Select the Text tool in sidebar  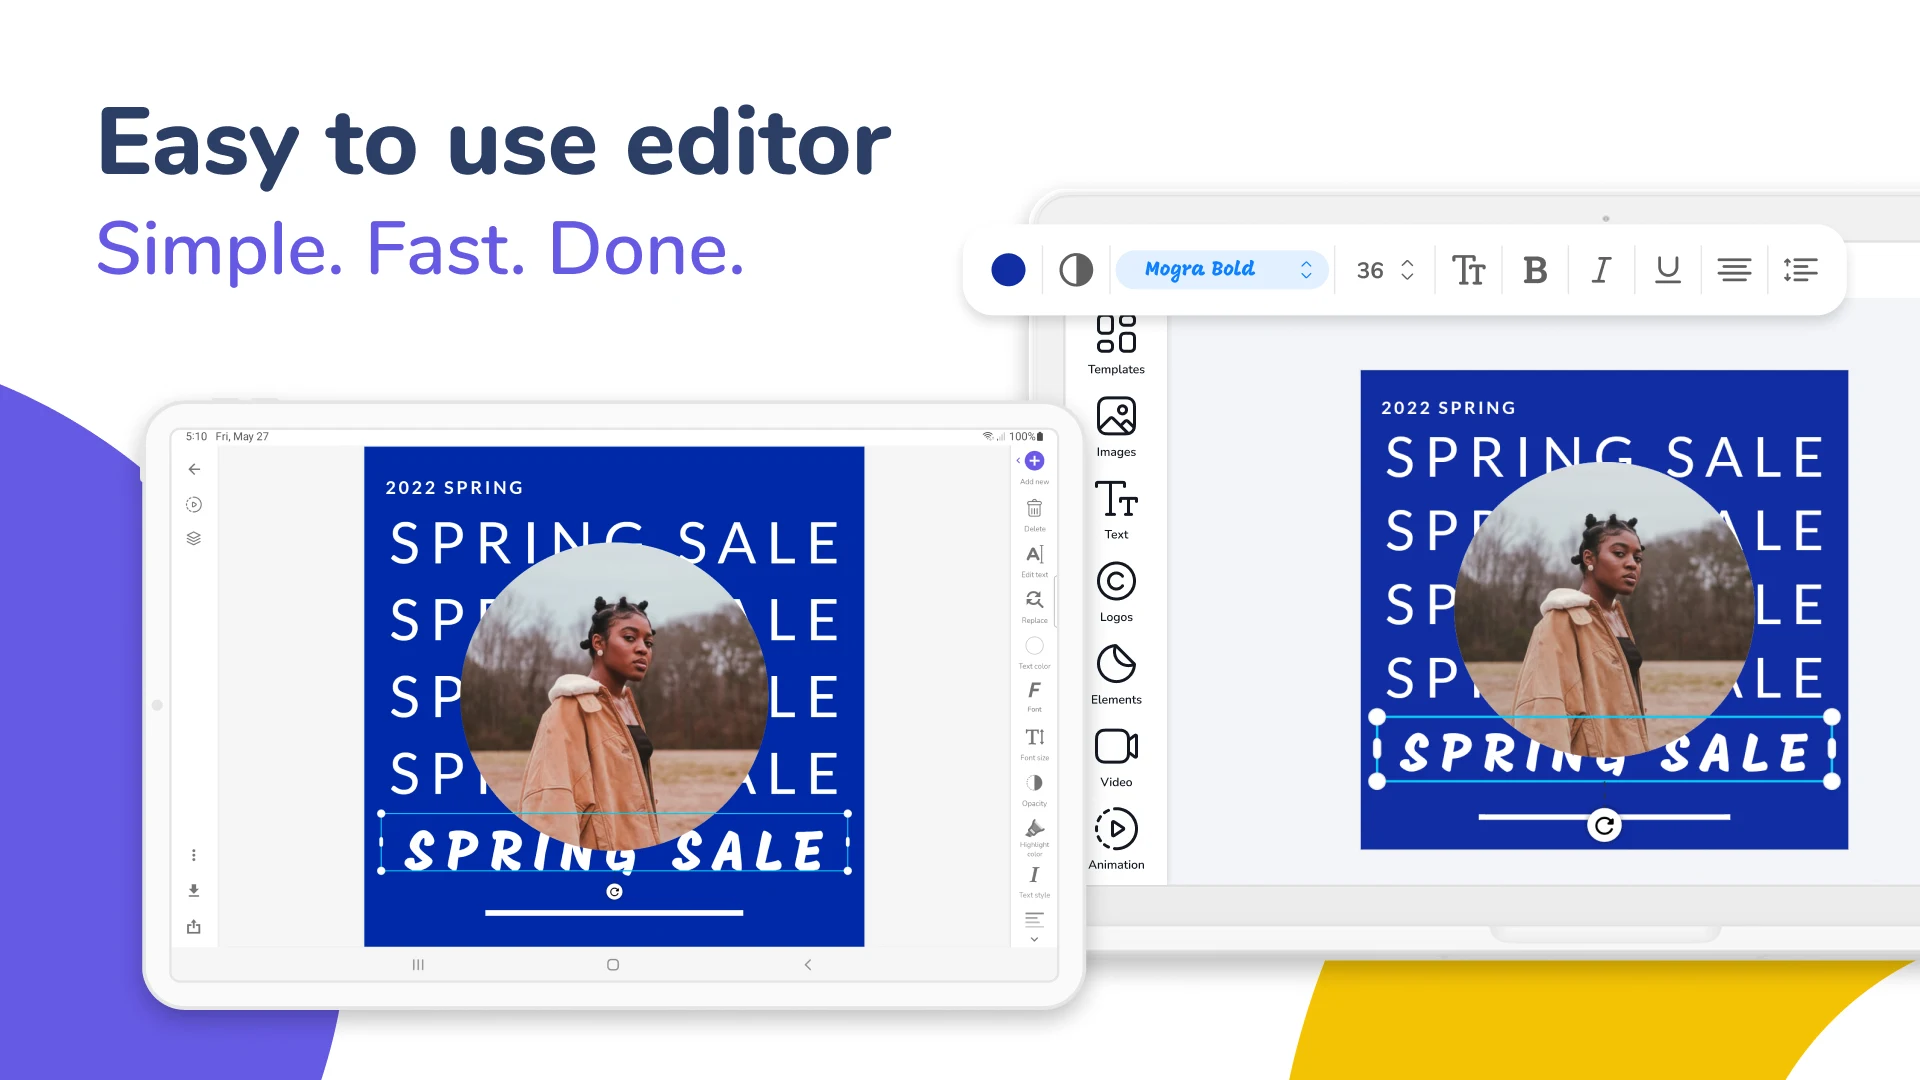(x=1116, y=510)
